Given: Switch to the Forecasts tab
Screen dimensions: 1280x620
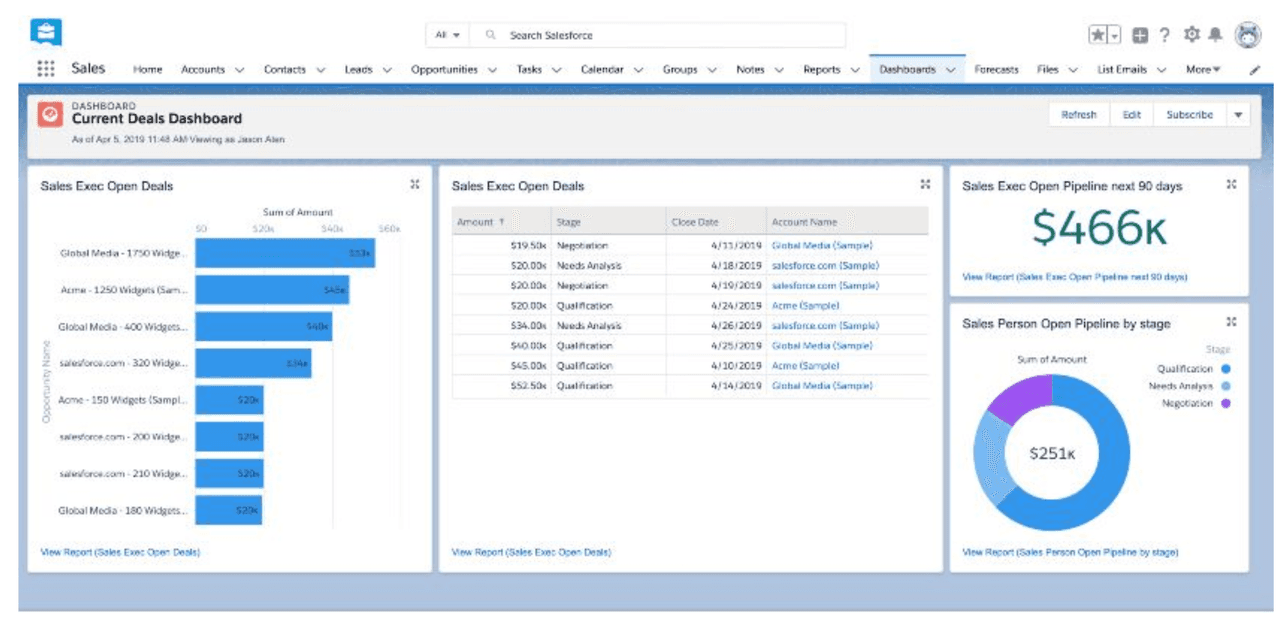Looking at the screenshot, I should click(996, 70).
